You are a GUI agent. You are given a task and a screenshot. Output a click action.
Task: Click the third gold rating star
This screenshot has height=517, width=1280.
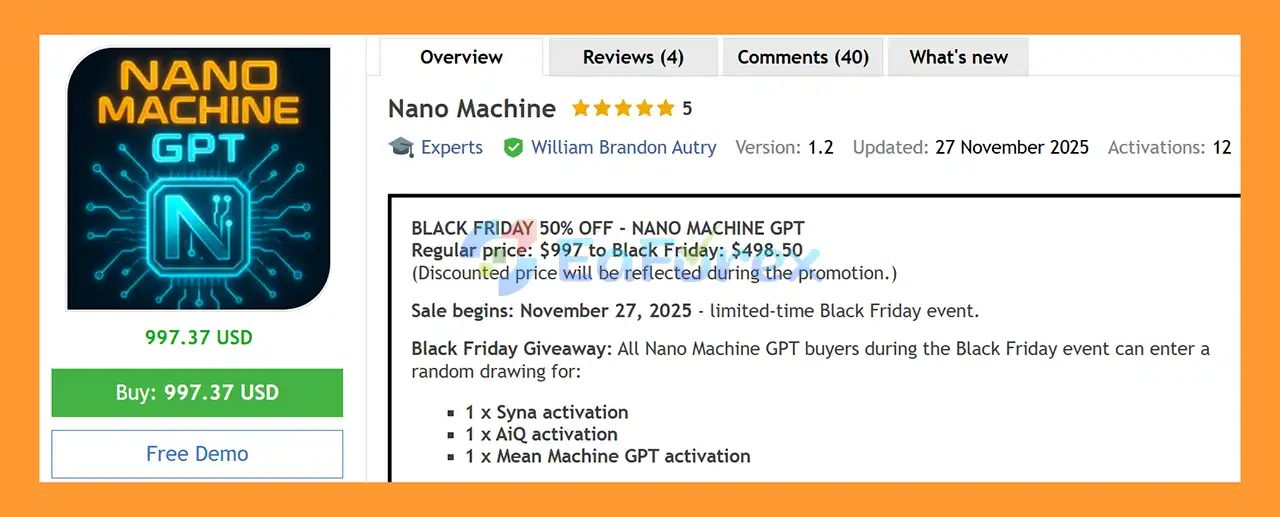(x=624, y=108)
